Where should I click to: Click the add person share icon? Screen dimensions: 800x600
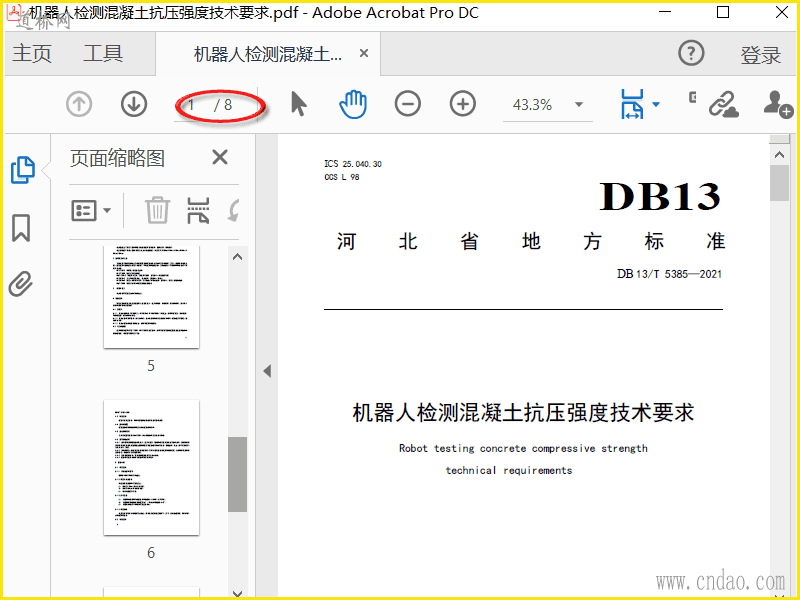(x=778, y=105)
